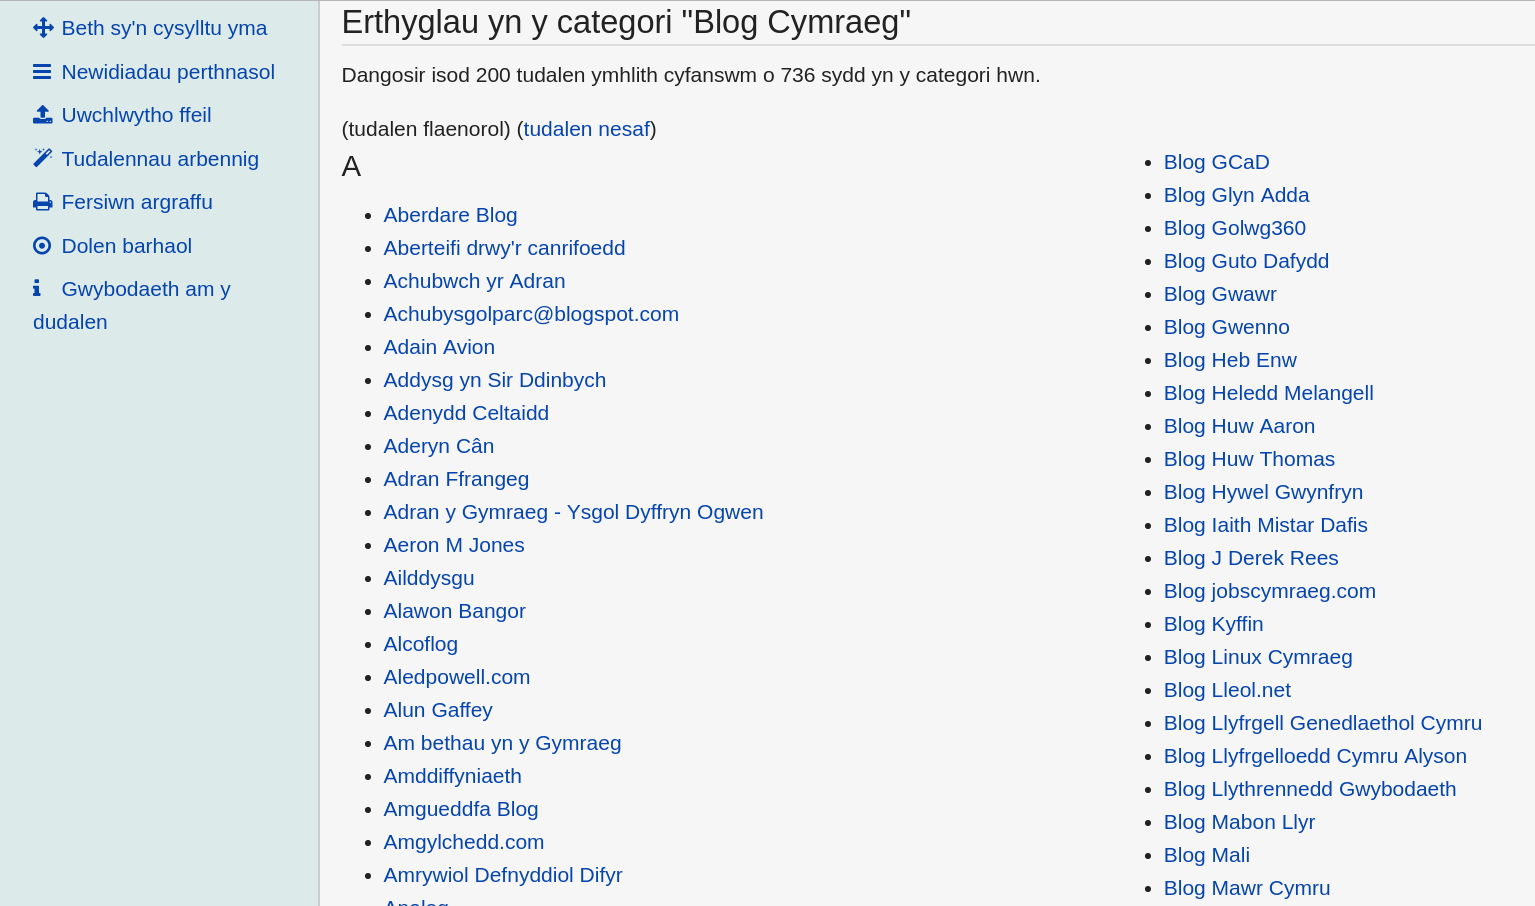This screenshot has height=906, width=1535.
Task: Open Blog Heledd Melangell article
Action: [1268, 393]
